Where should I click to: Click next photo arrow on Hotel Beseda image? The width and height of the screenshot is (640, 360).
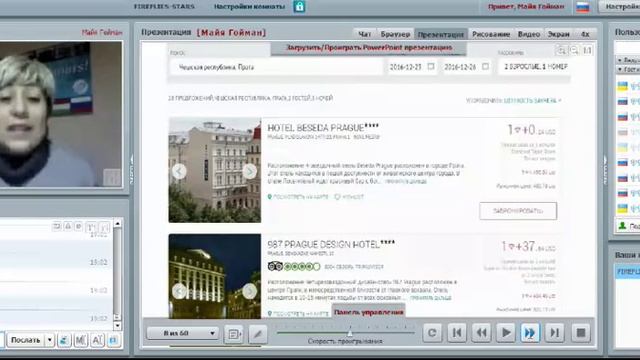249,171
